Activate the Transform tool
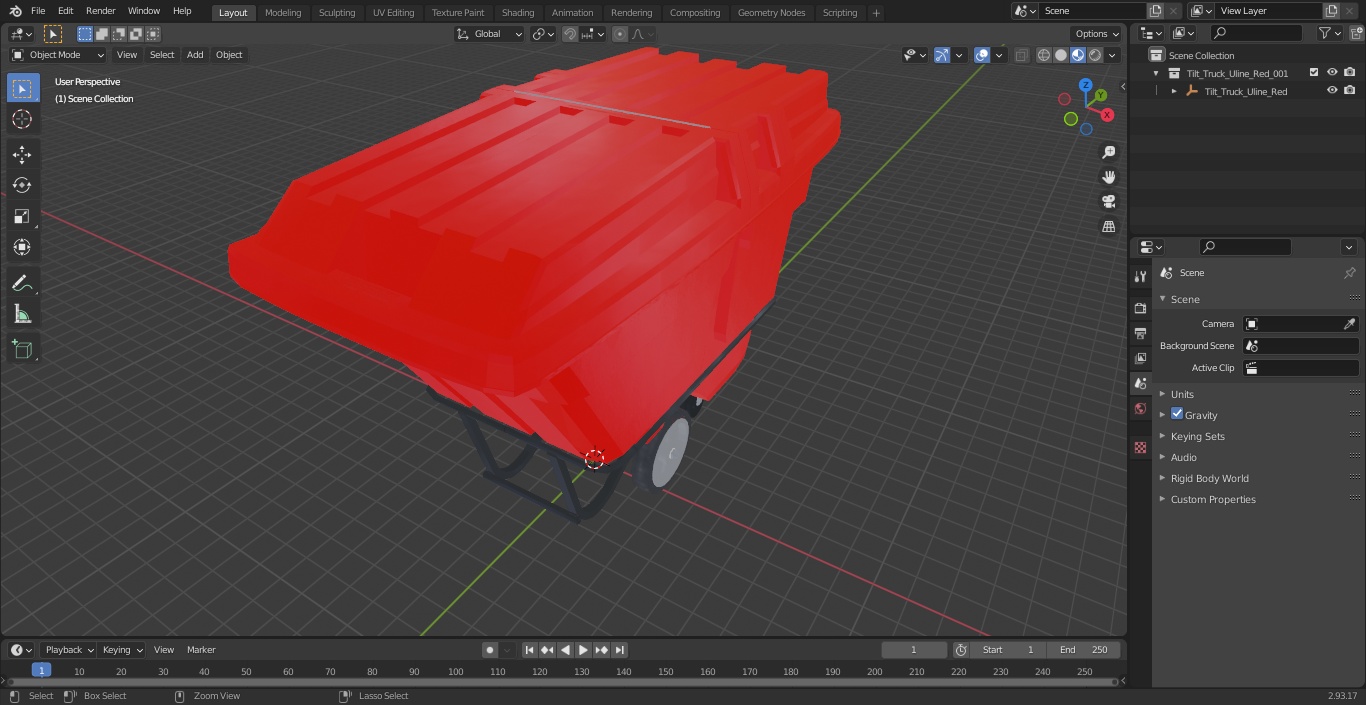1366x705 pixels. coord(22,247)
